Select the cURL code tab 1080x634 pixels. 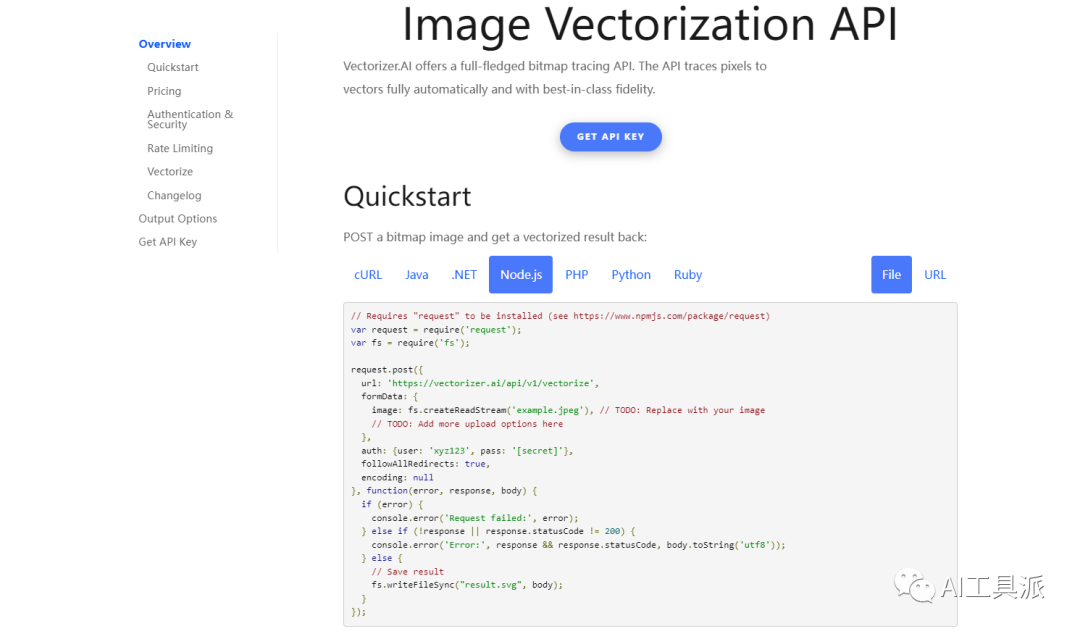click(368, 275)
